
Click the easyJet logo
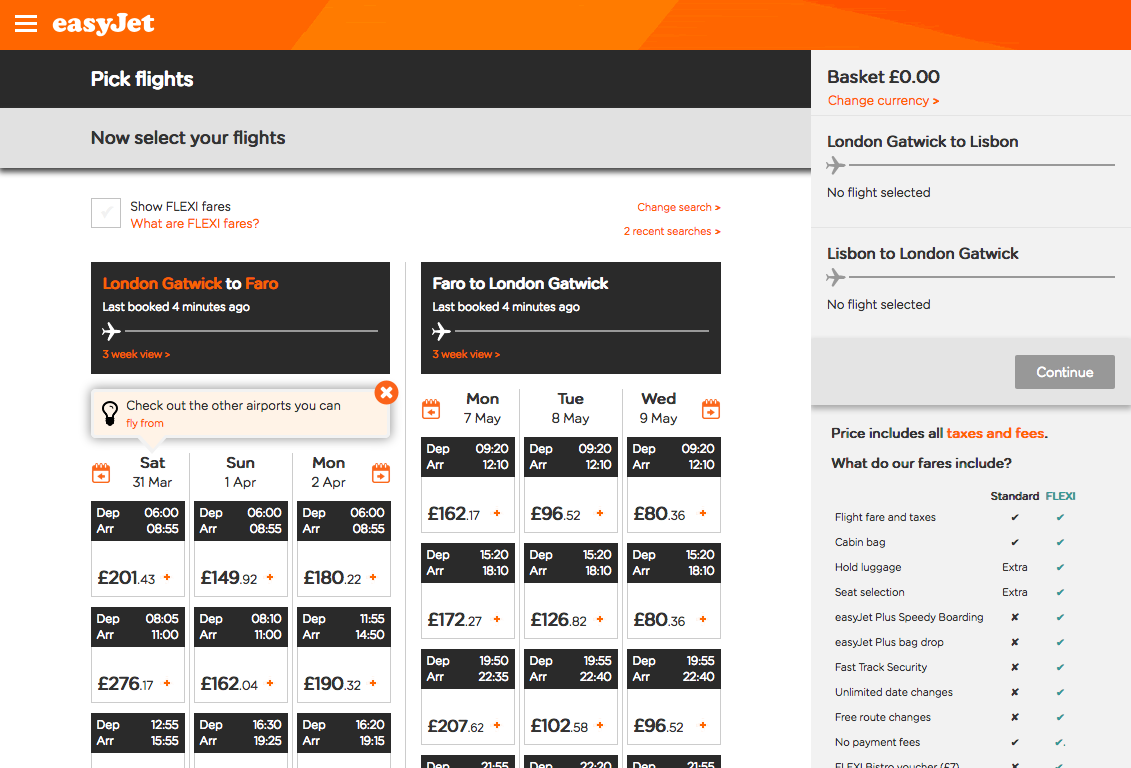coord(103,24)
